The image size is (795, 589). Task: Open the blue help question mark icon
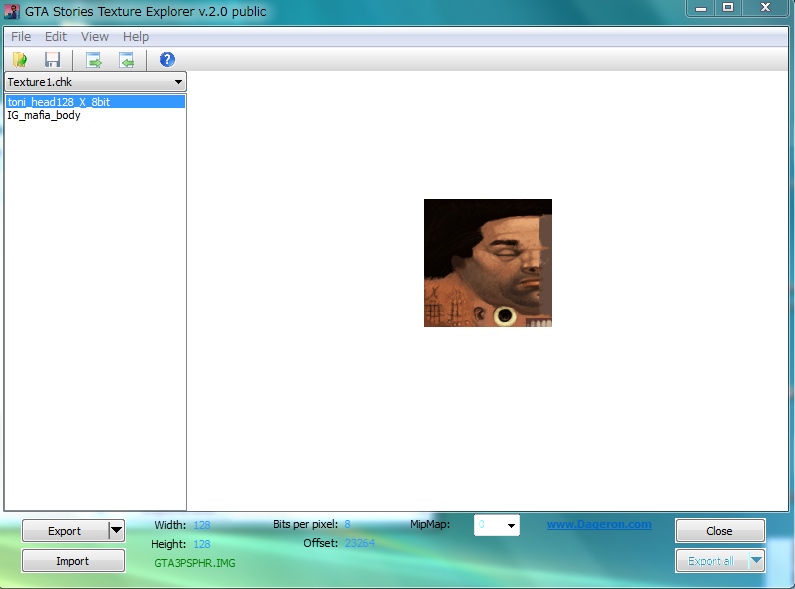pyautogui.click(x=167, y=60)
